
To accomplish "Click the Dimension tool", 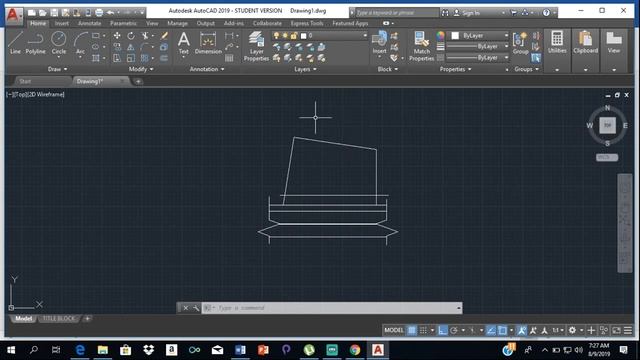I will click(x=208, y=43).
